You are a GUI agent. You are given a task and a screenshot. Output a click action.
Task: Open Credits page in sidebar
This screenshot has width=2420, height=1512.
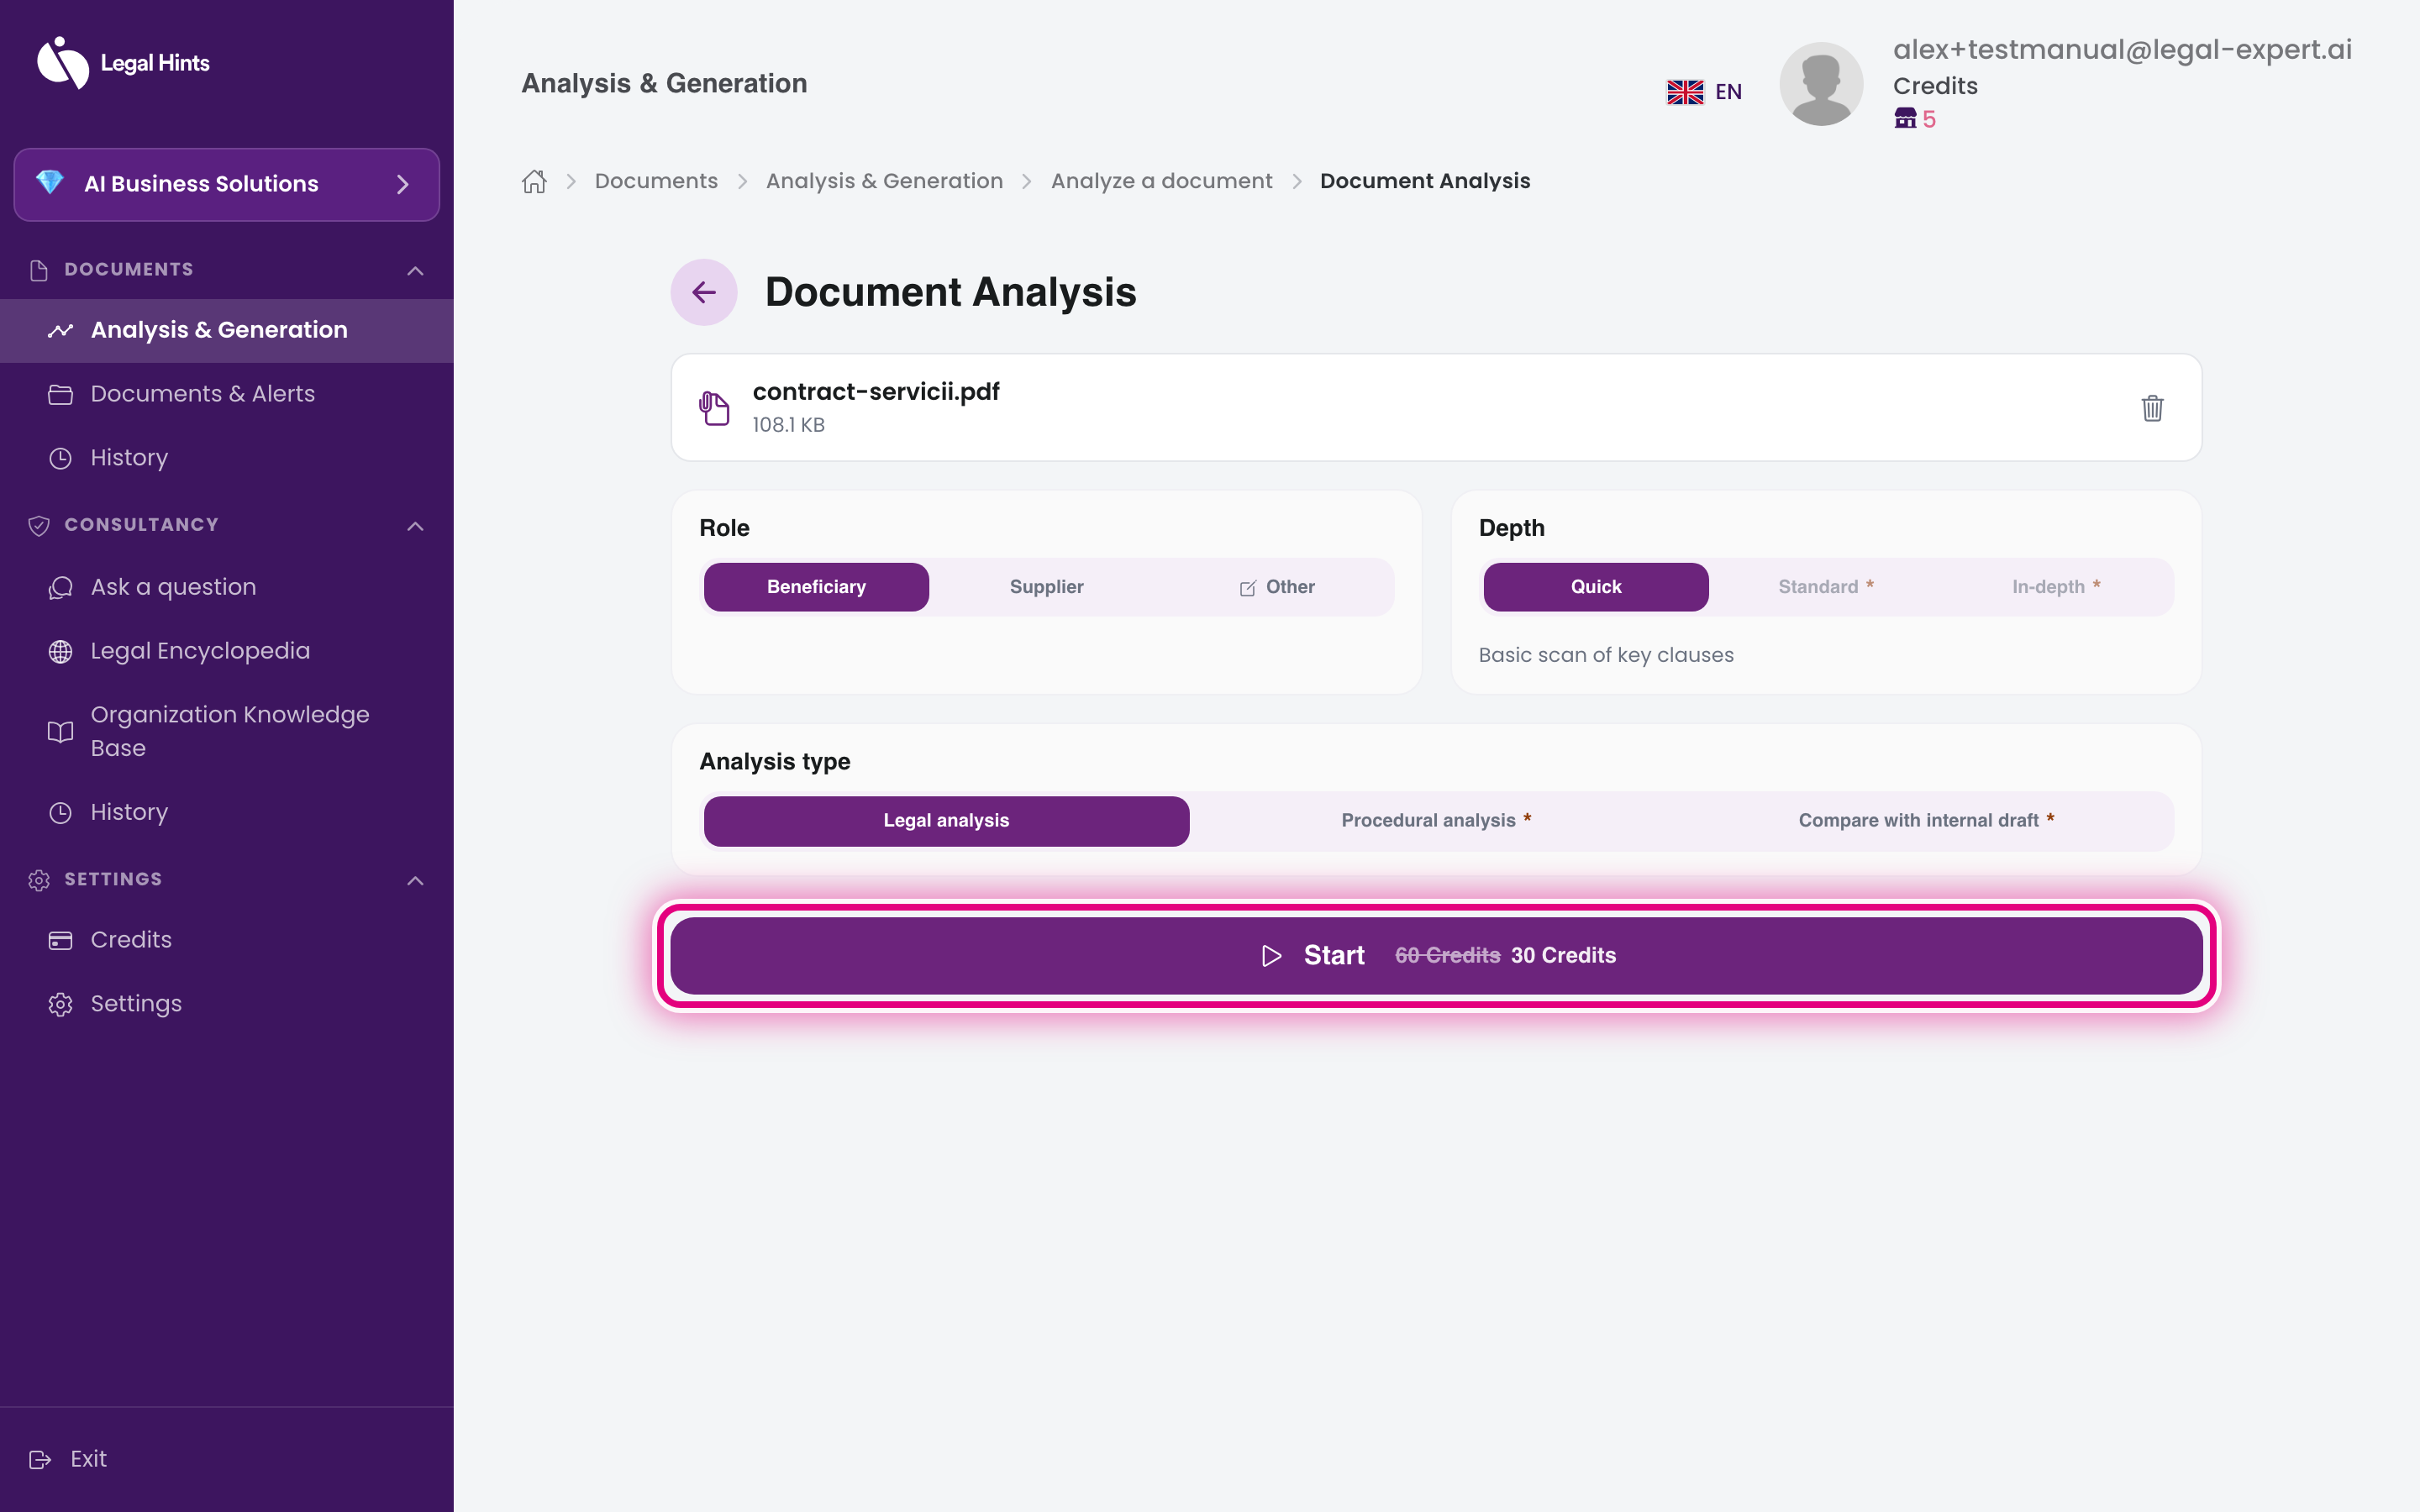227,940
